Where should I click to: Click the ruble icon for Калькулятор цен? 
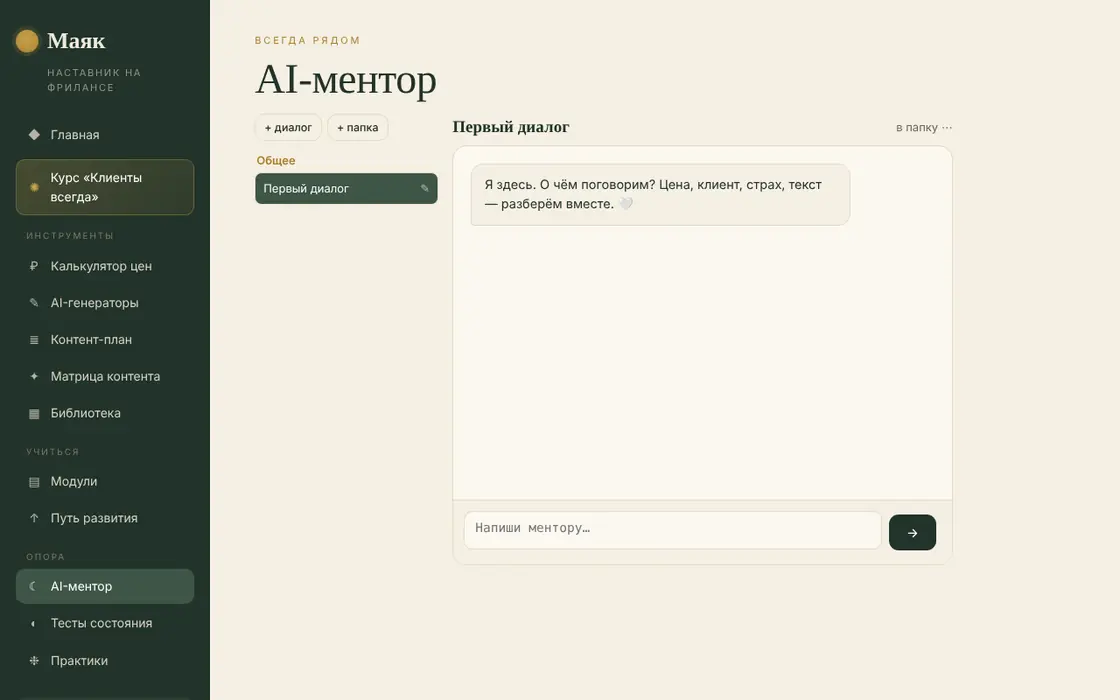pos(34,266)
